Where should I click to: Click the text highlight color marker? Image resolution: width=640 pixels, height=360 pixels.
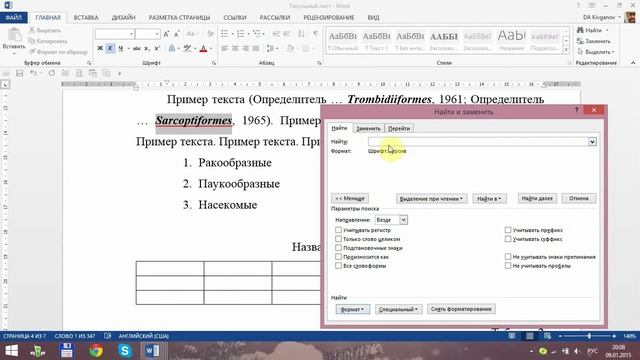coord(187,48)
